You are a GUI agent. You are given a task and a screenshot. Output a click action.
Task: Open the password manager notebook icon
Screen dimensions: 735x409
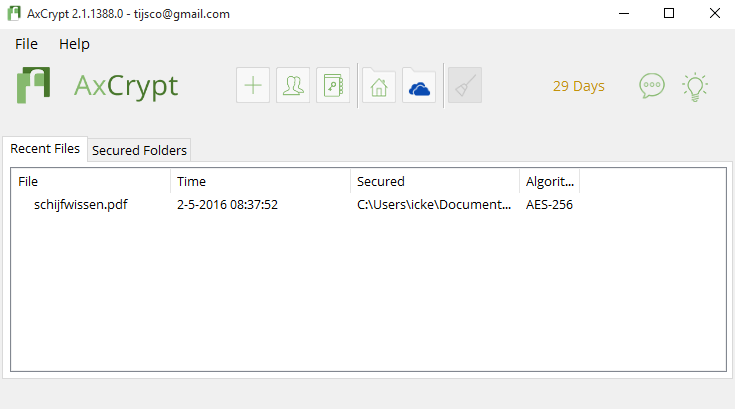(332, 86)
